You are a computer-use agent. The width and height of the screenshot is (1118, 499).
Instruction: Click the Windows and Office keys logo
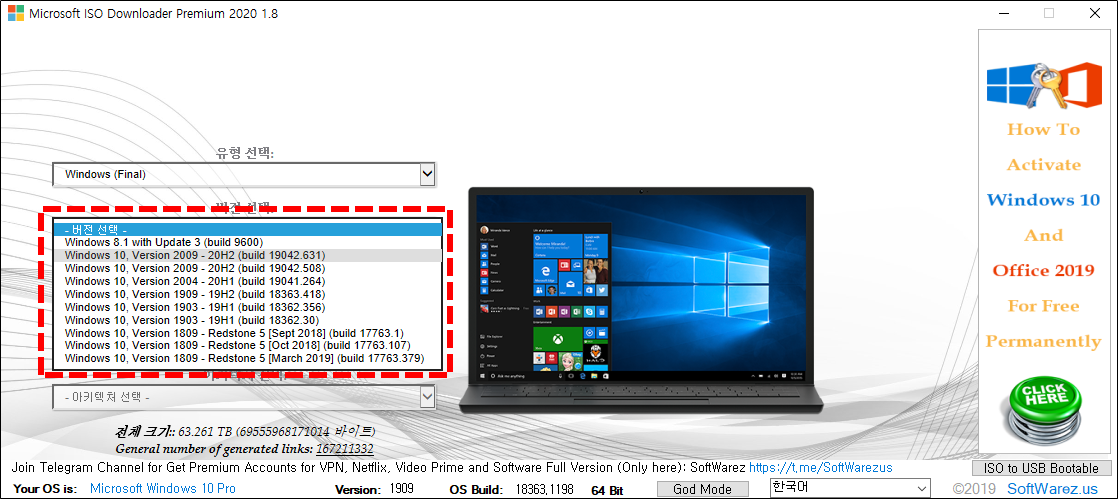1045,86
